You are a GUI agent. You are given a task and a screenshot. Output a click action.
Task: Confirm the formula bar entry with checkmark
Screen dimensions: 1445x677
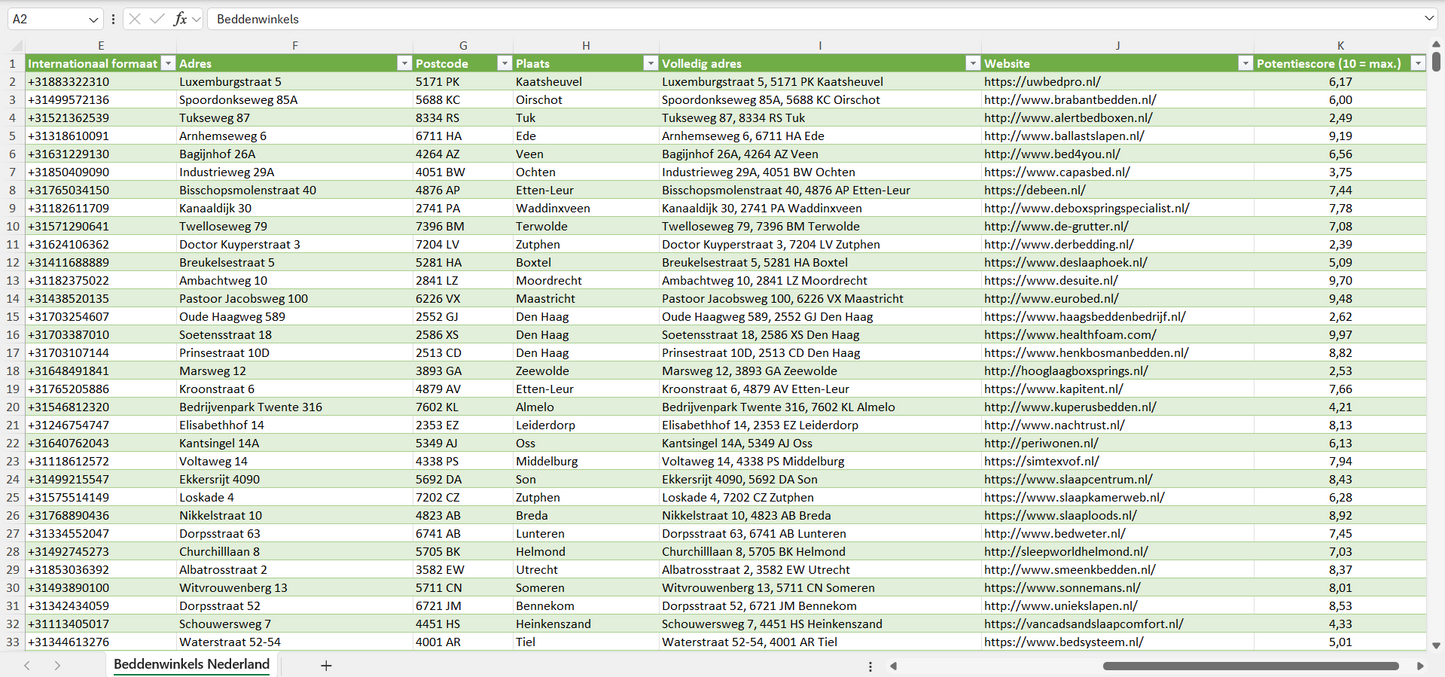click(x=157, y=19)
